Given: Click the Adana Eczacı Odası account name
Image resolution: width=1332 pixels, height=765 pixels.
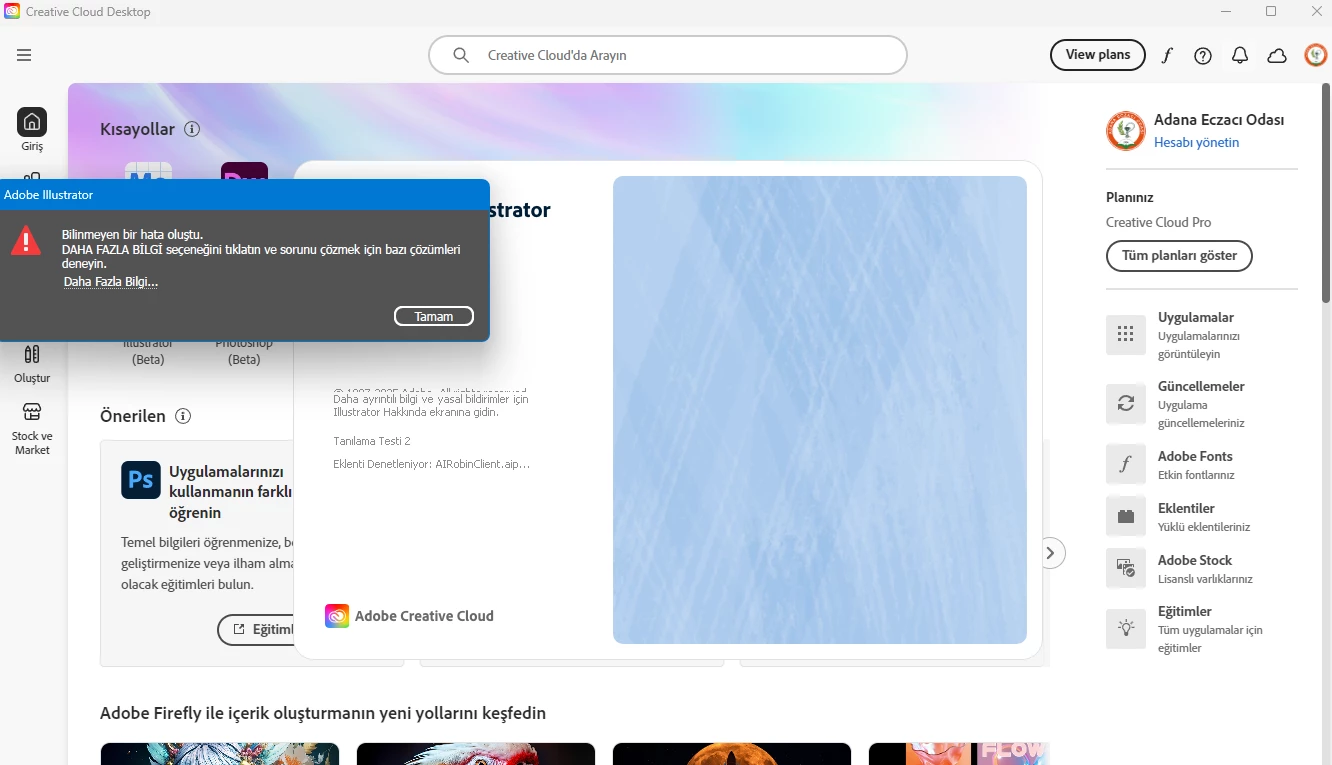Looking at the screenshot, I should [1219, 120].
